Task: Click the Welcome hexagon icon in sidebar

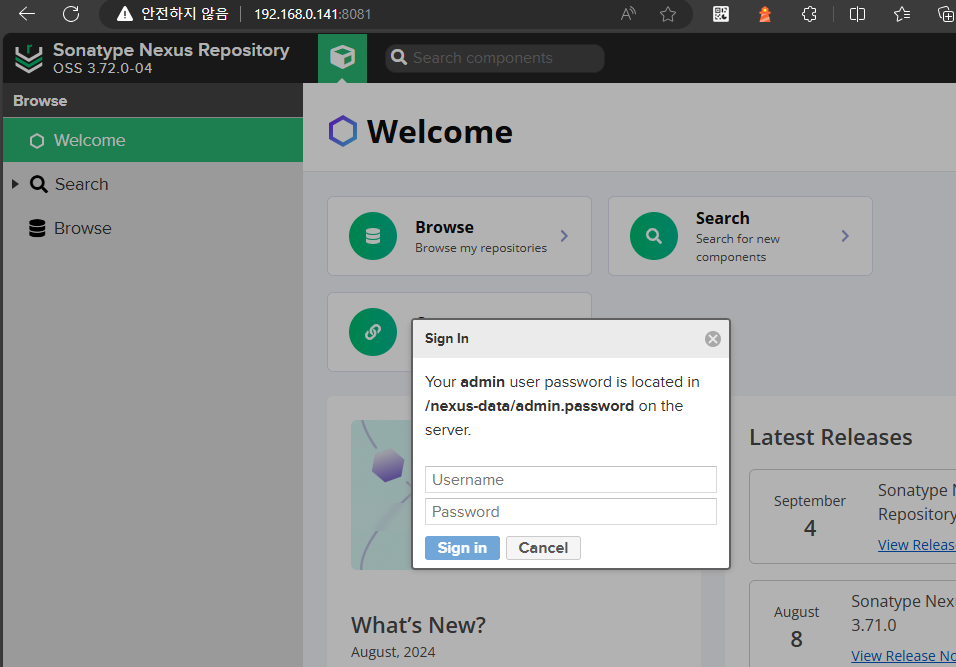Action: pos(37,141)
